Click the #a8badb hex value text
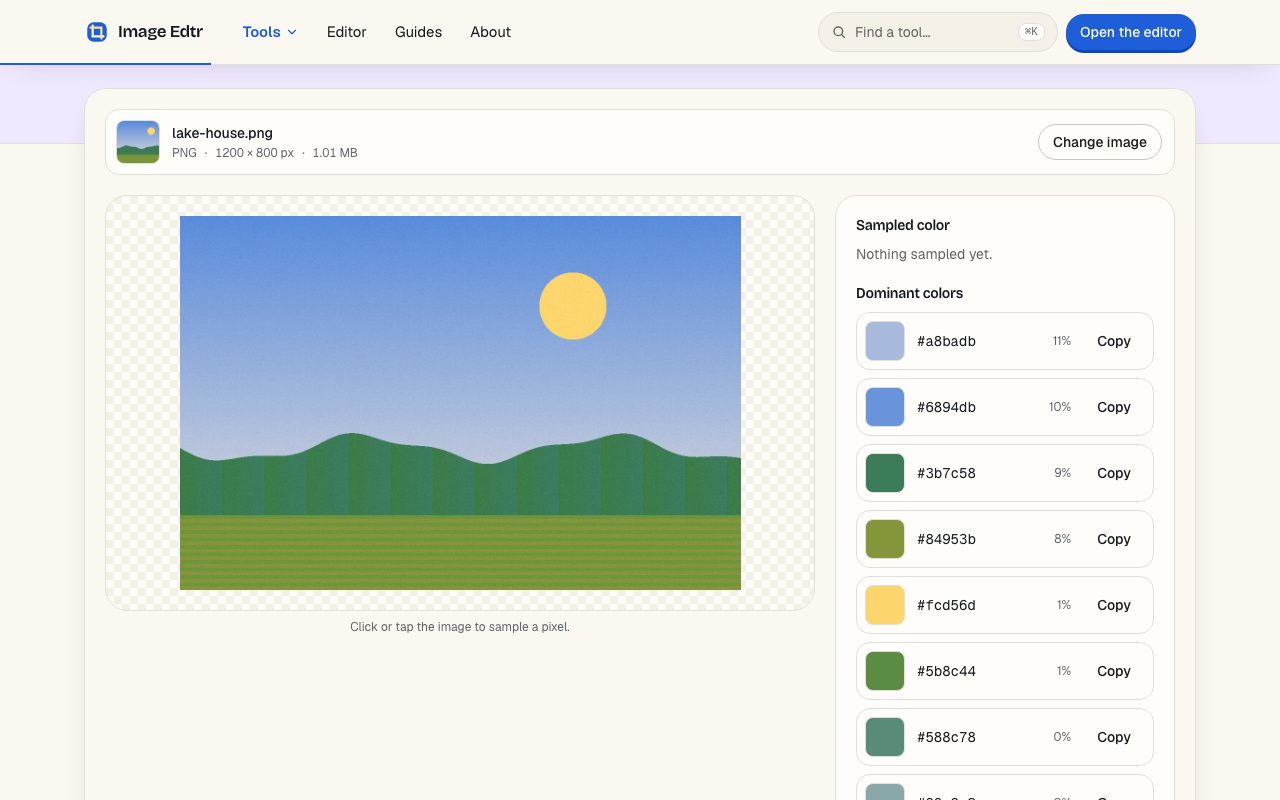 [x=946, y=341]
